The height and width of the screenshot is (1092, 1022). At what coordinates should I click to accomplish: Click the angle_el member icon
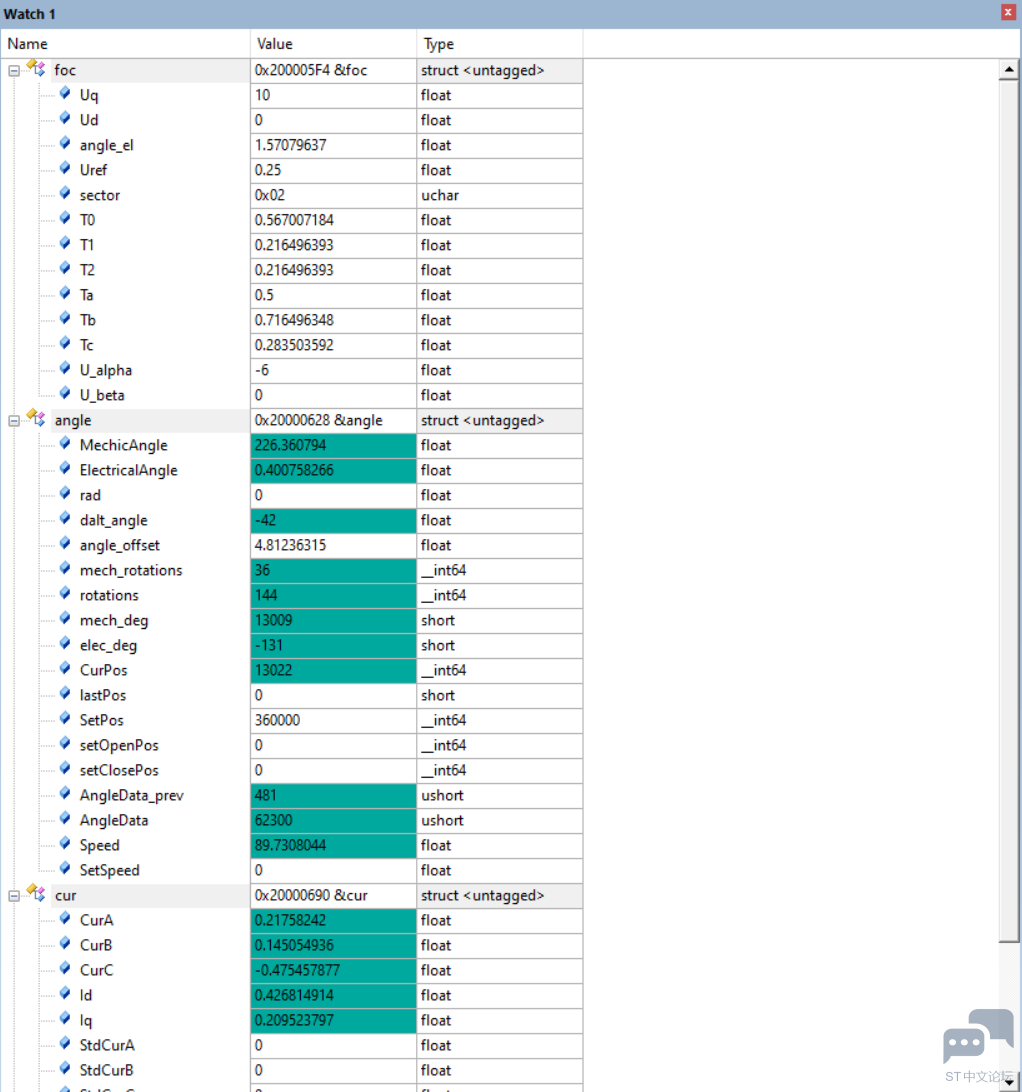65,143
